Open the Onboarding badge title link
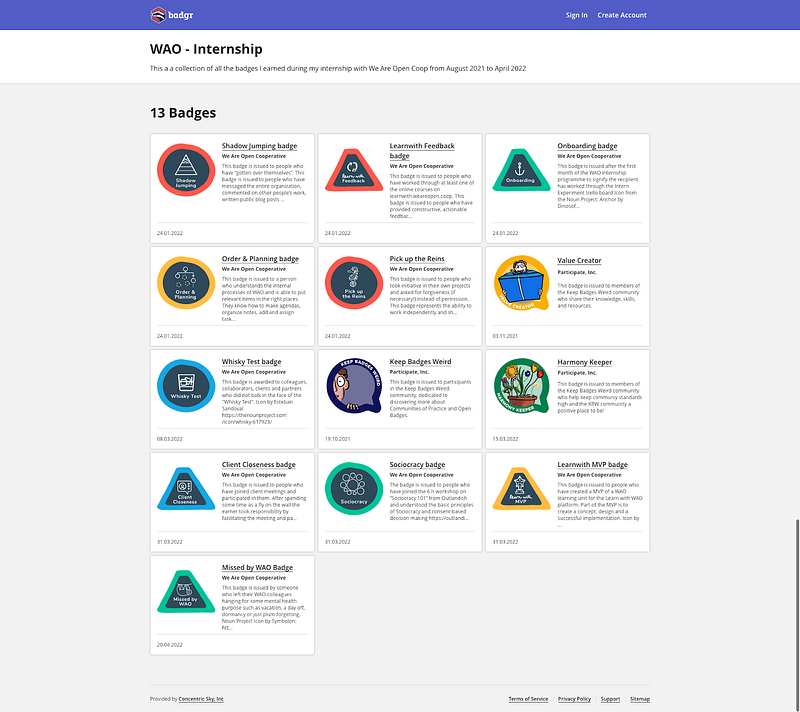 click(x=587, y=146)
